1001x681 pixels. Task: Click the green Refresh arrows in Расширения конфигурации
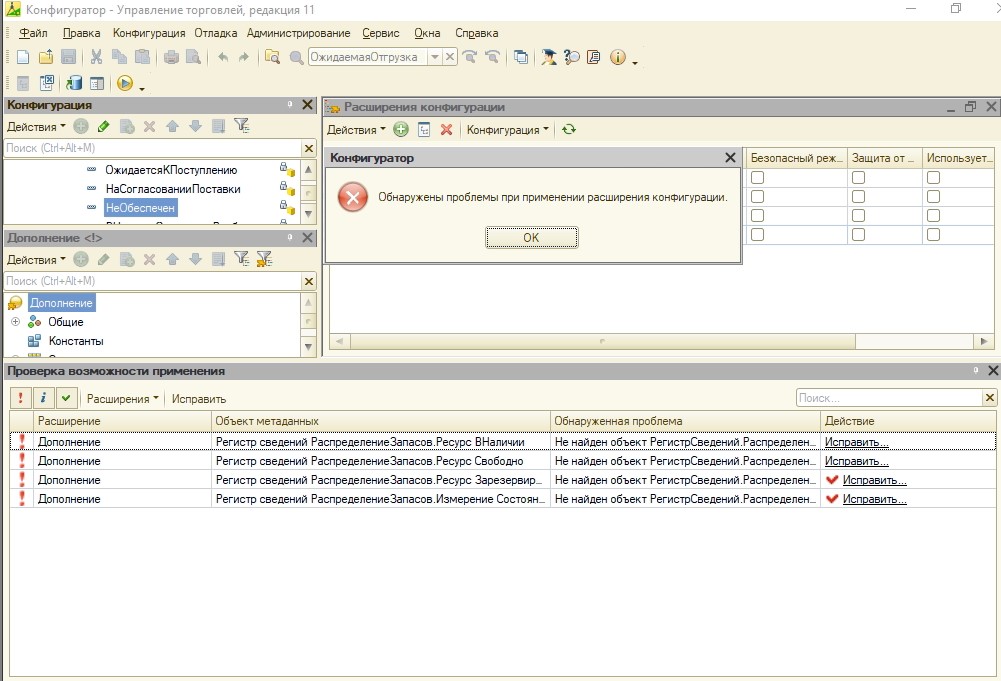click(569, 130)
